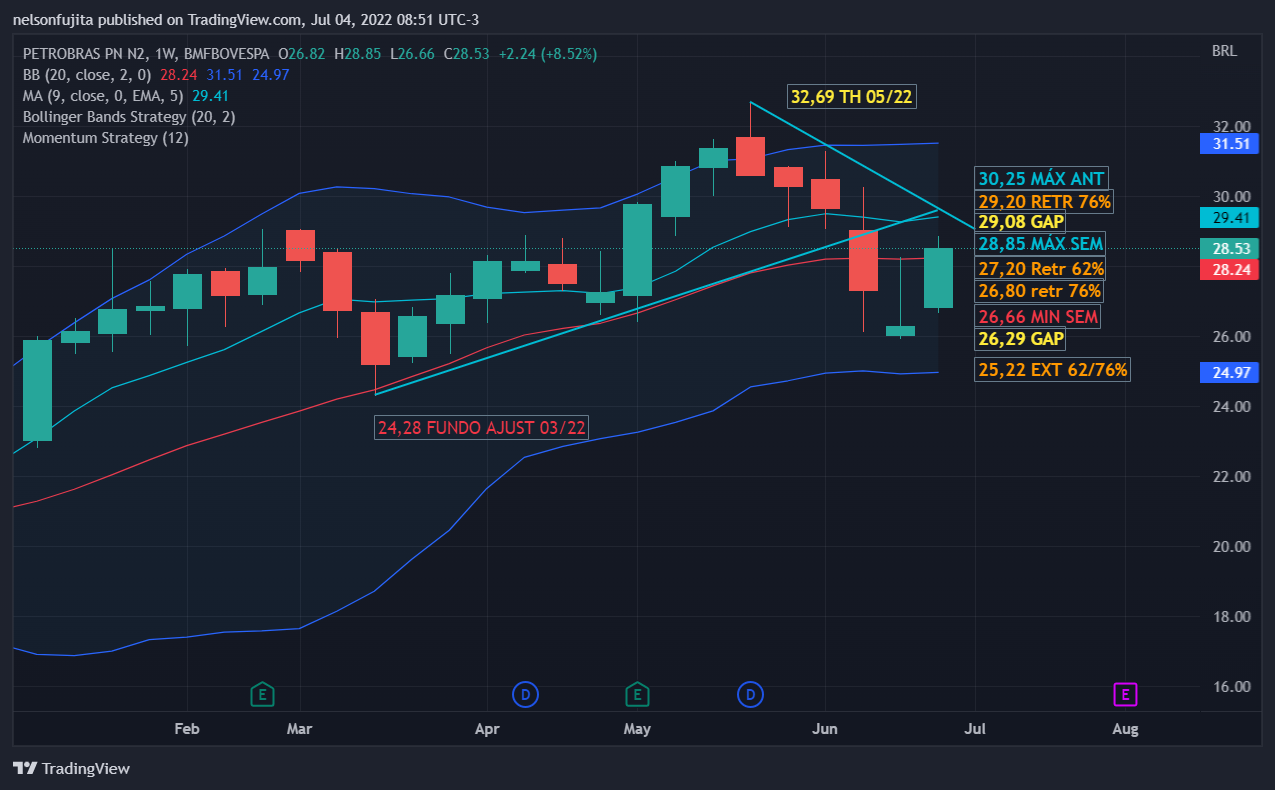Click the latest green weekly candle
This screenshot has height=790, width=1275.
pos(938,278)
